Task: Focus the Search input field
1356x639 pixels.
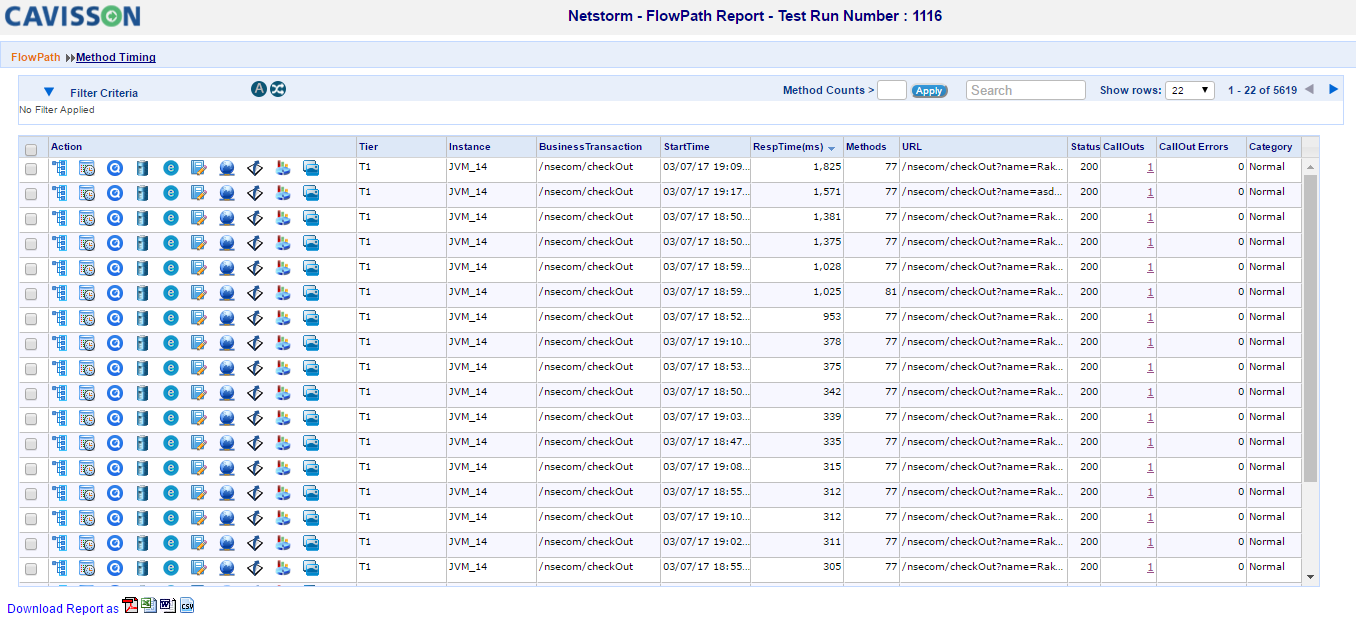Action: tap(1026, 90)
